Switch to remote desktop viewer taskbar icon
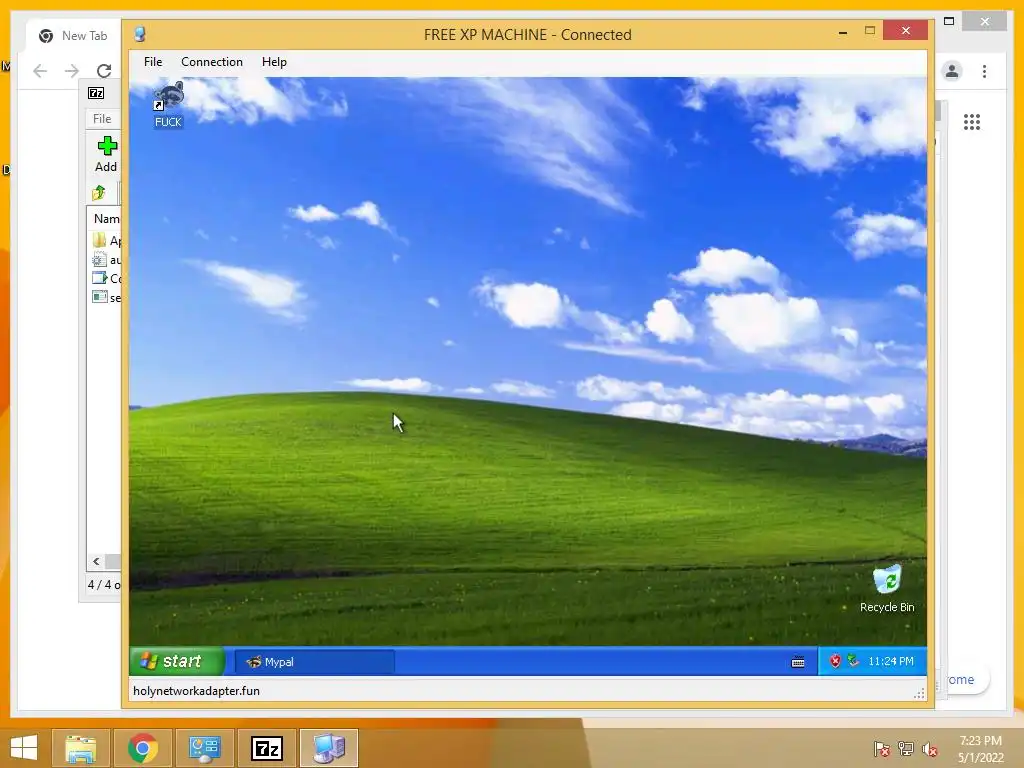1024x768 pixels. (328, 748)
